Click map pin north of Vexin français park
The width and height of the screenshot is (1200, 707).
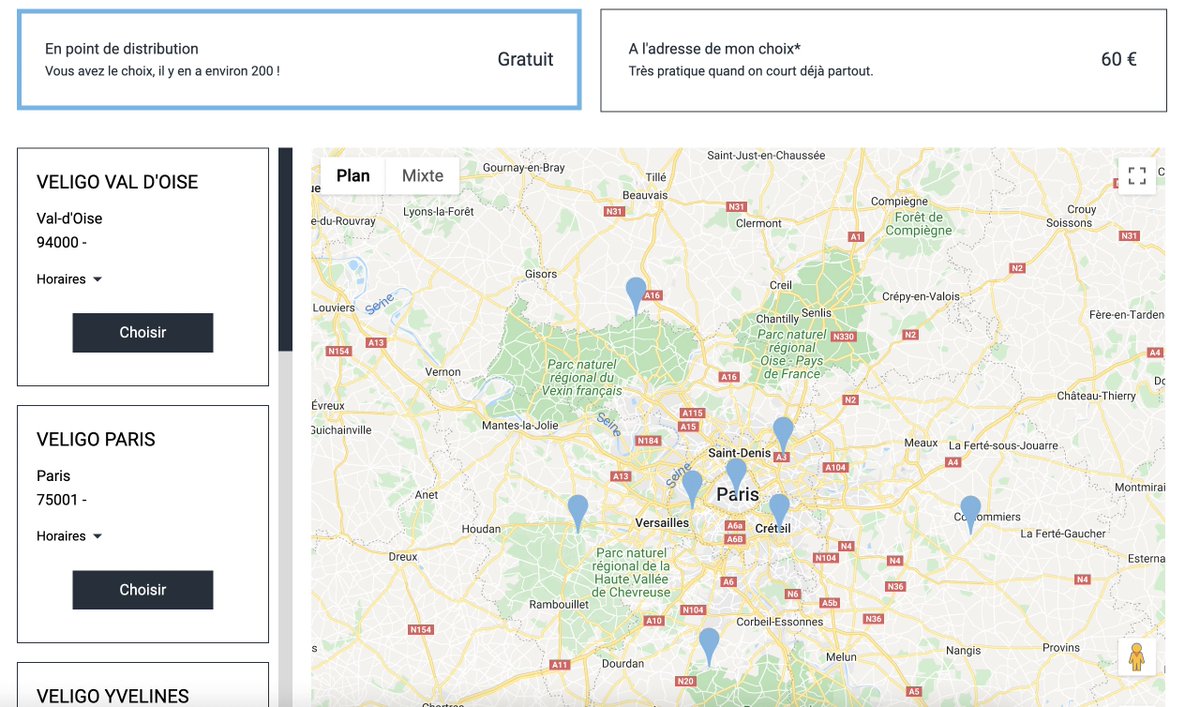635,297
